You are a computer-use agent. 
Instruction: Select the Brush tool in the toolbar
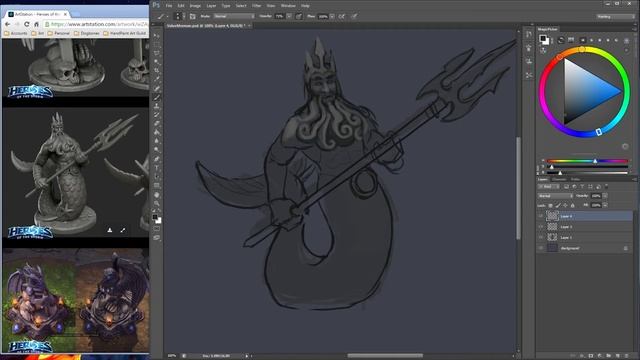[157, 98]
